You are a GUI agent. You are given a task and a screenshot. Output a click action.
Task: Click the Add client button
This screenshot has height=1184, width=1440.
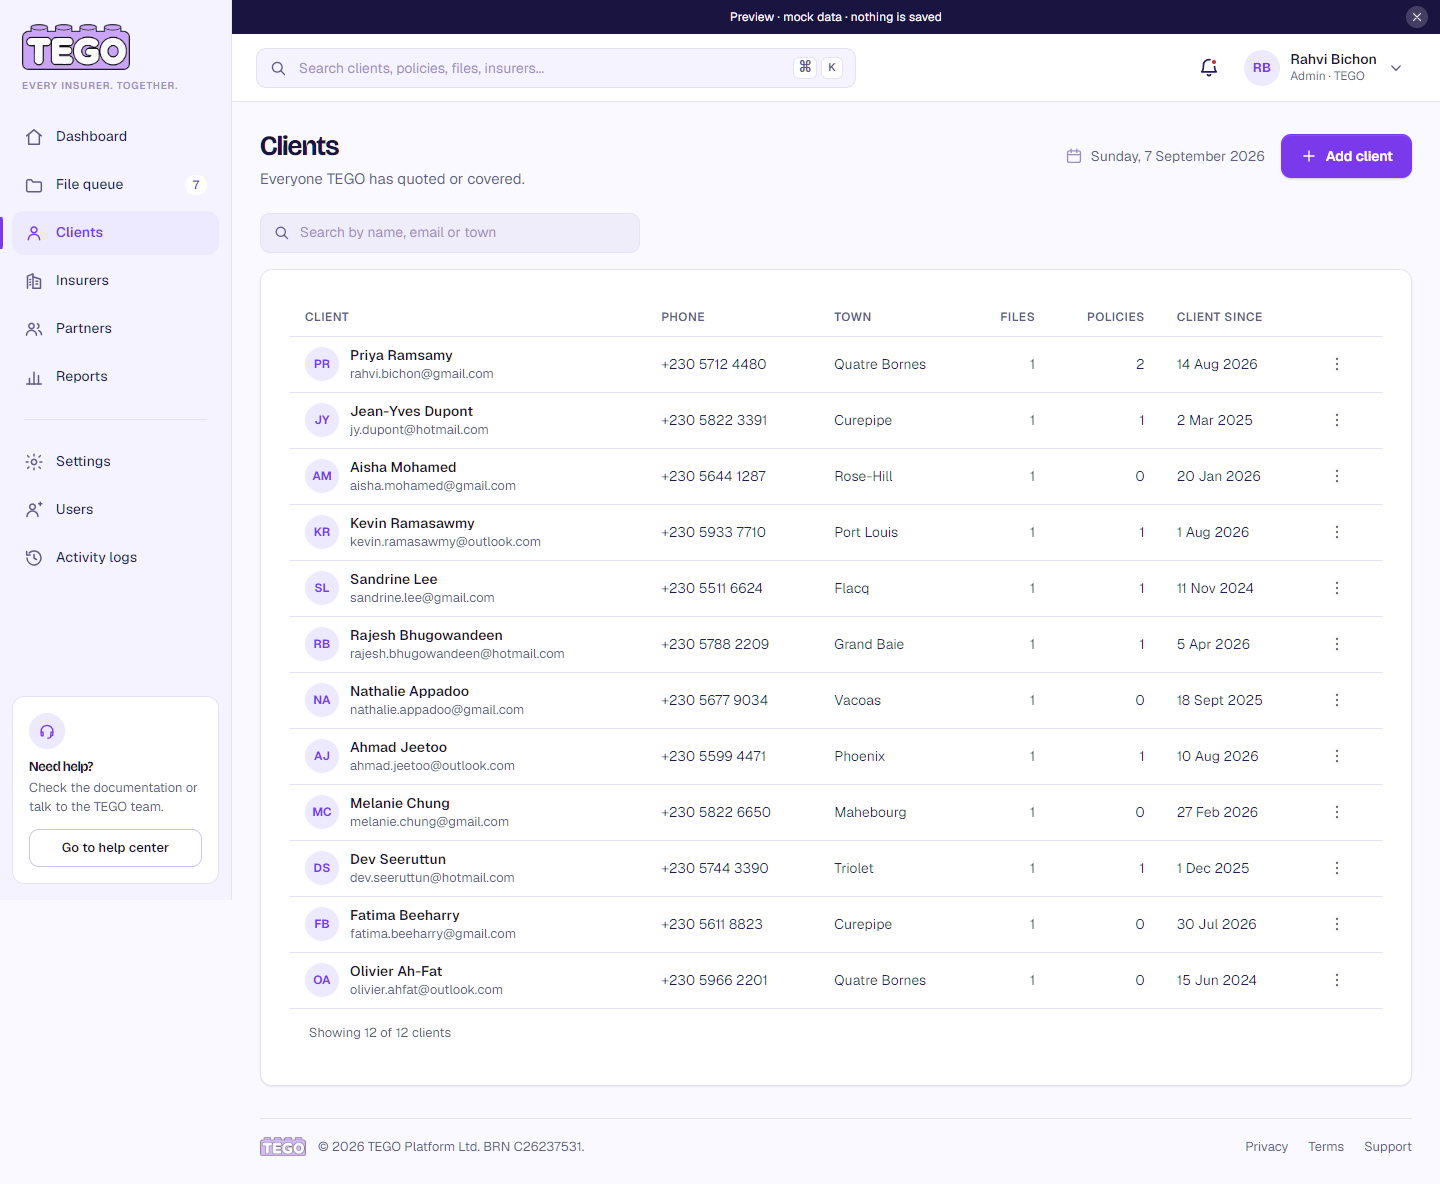pos(1346,156)
